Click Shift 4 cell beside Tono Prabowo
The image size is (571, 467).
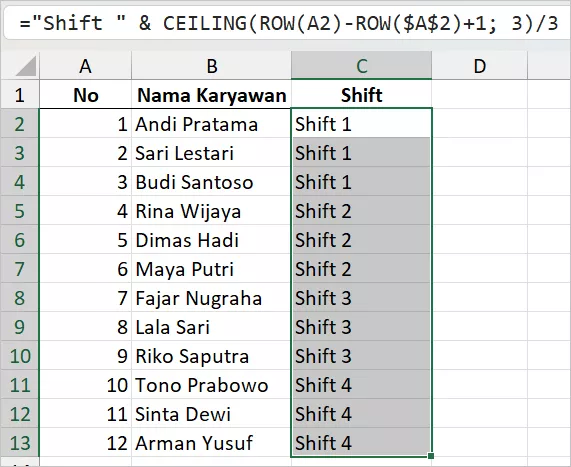pos(361,385)
